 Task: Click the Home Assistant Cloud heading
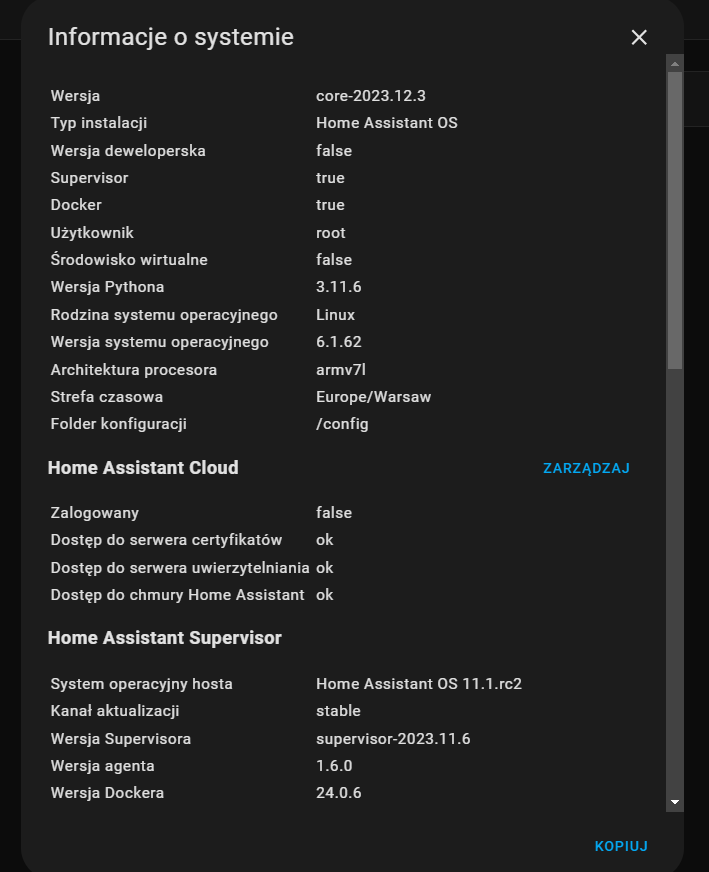(x=143, y=468)
